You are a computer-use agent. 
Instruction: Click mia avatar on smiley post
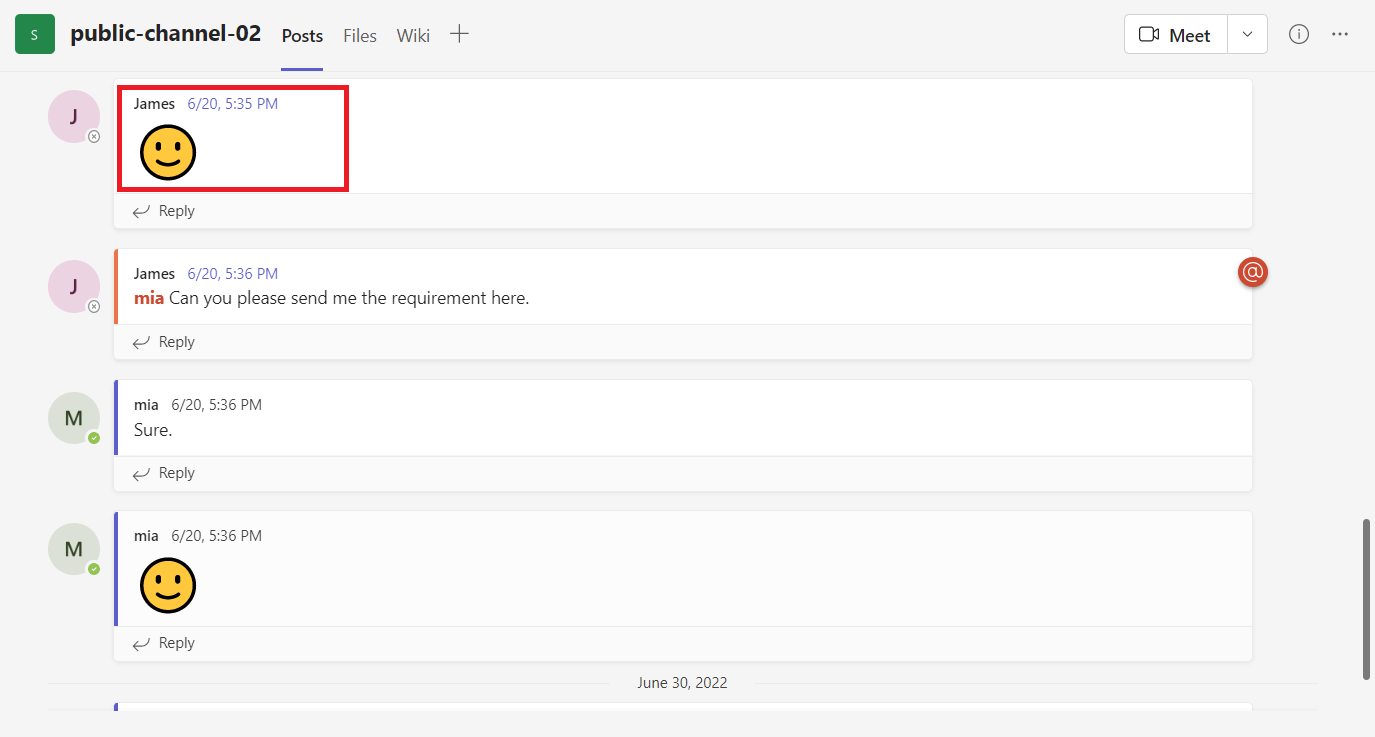click(74, 549)
